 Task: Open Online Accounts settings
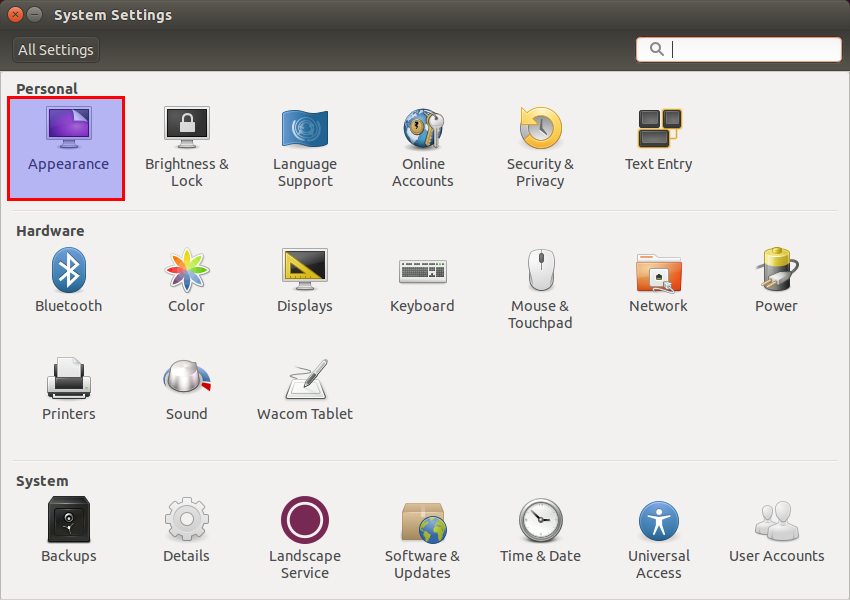click(423, 148)
